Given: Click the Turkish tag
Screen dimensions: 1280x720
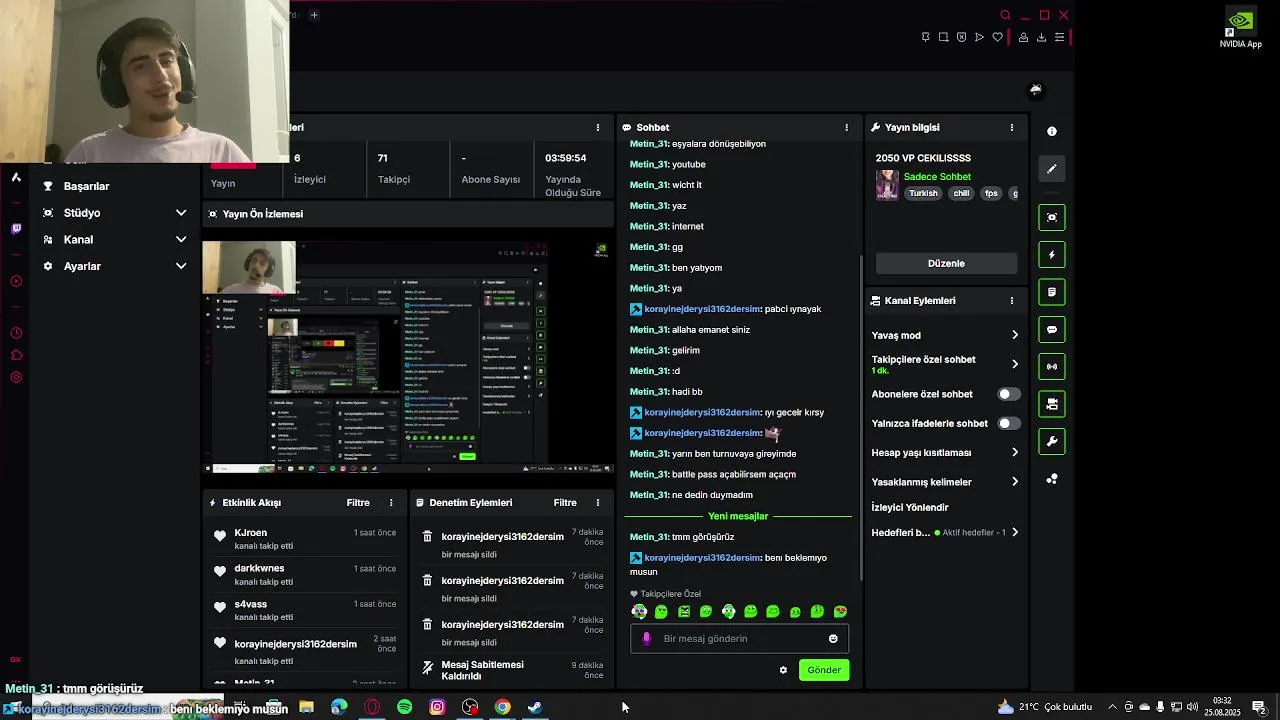Looking at the screenshot, I should (923, 193).
